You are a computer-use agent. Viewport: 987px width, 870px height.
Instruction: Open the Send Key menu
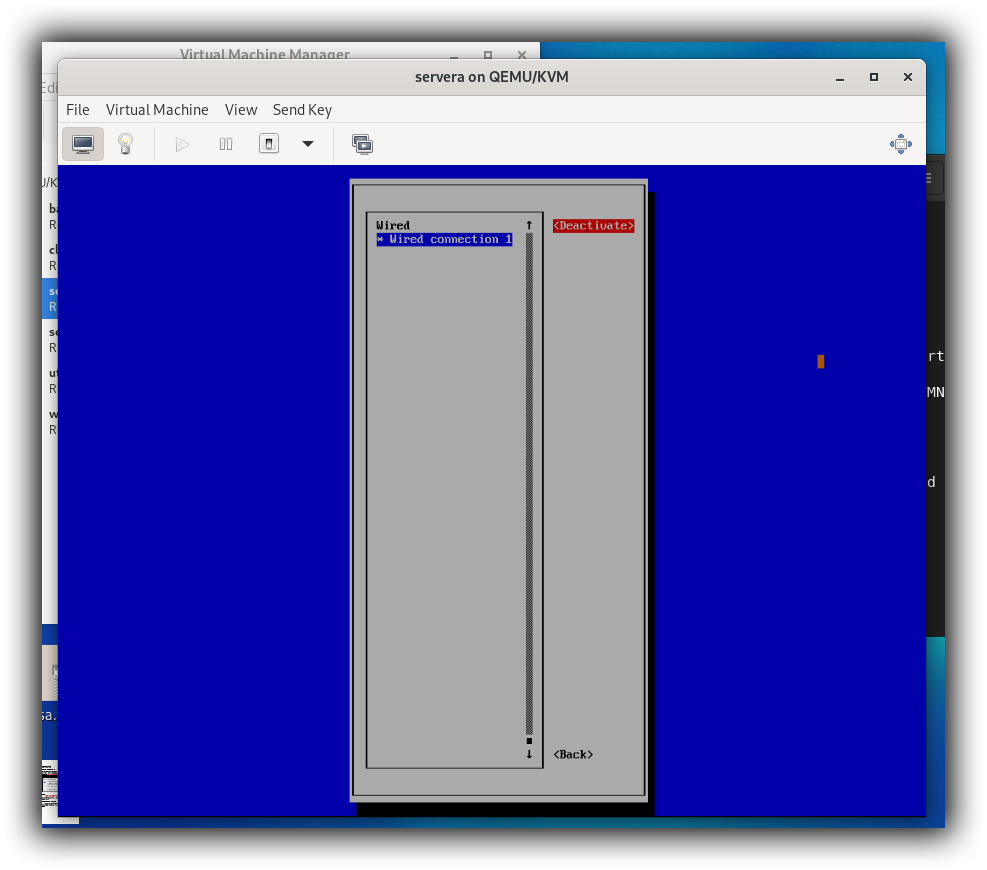pos(302,110)
